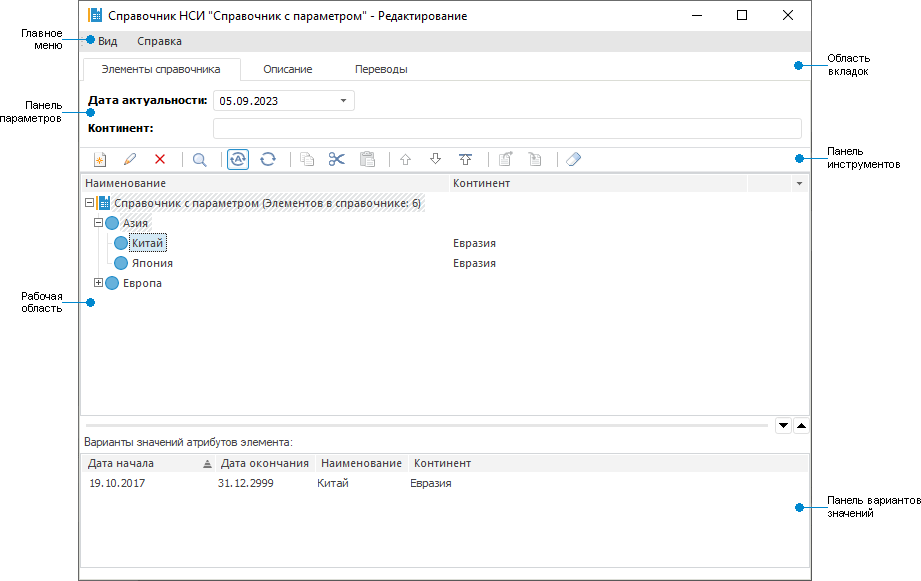The height and width of the screenshot is (581, 921).
Task: Click the root dictionary table icon
Action: [103, 203]
